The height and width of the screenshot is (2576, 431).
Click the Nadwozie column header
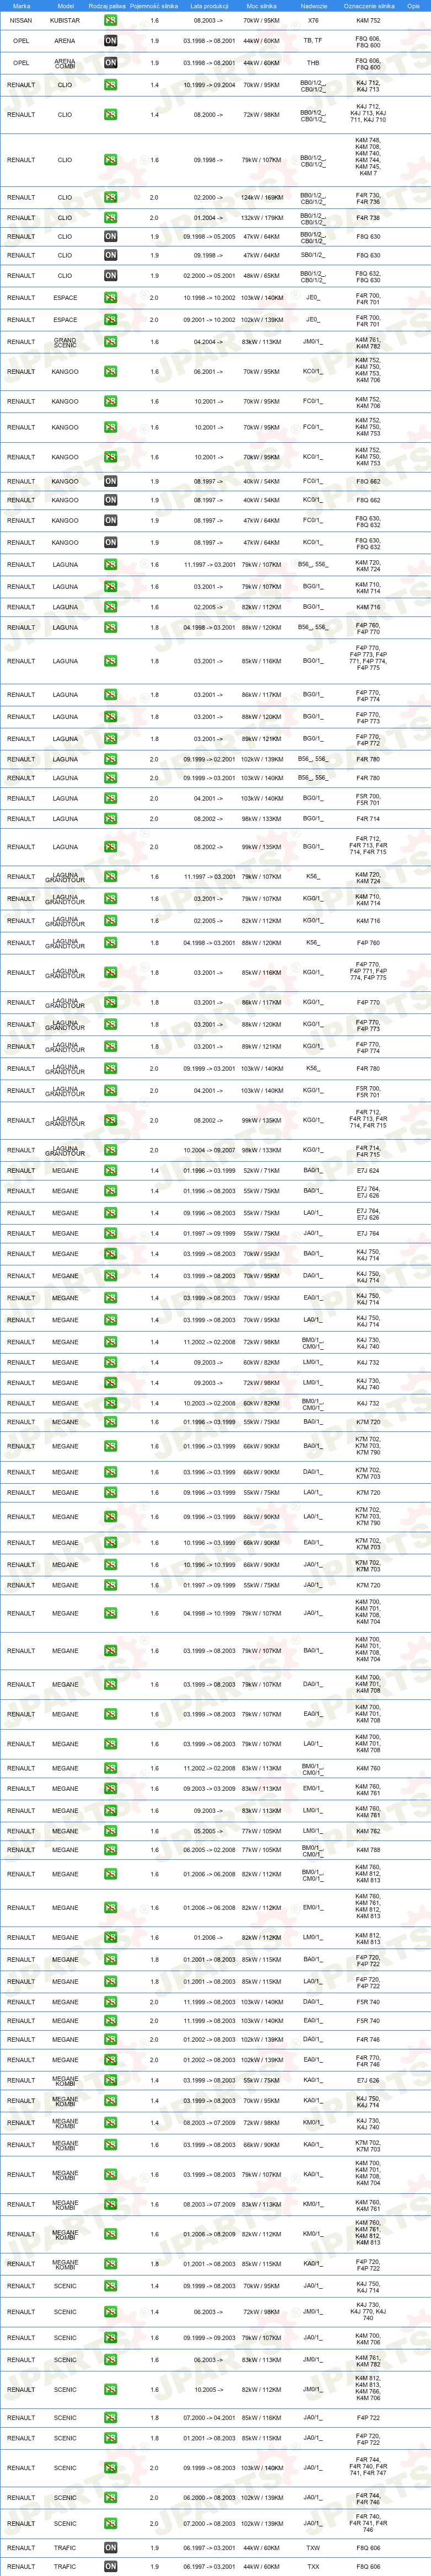click(x=313, y=6)
